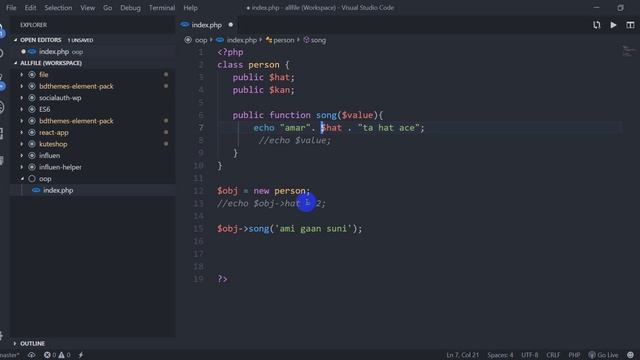Click the $value parameter on line 6

click(358, 115)
